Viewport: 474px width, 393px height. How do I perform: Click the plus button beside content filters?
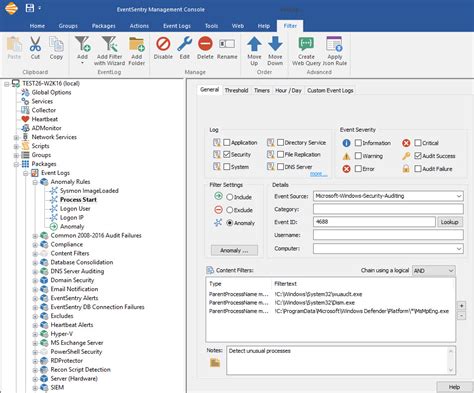[x=461, y=306]
